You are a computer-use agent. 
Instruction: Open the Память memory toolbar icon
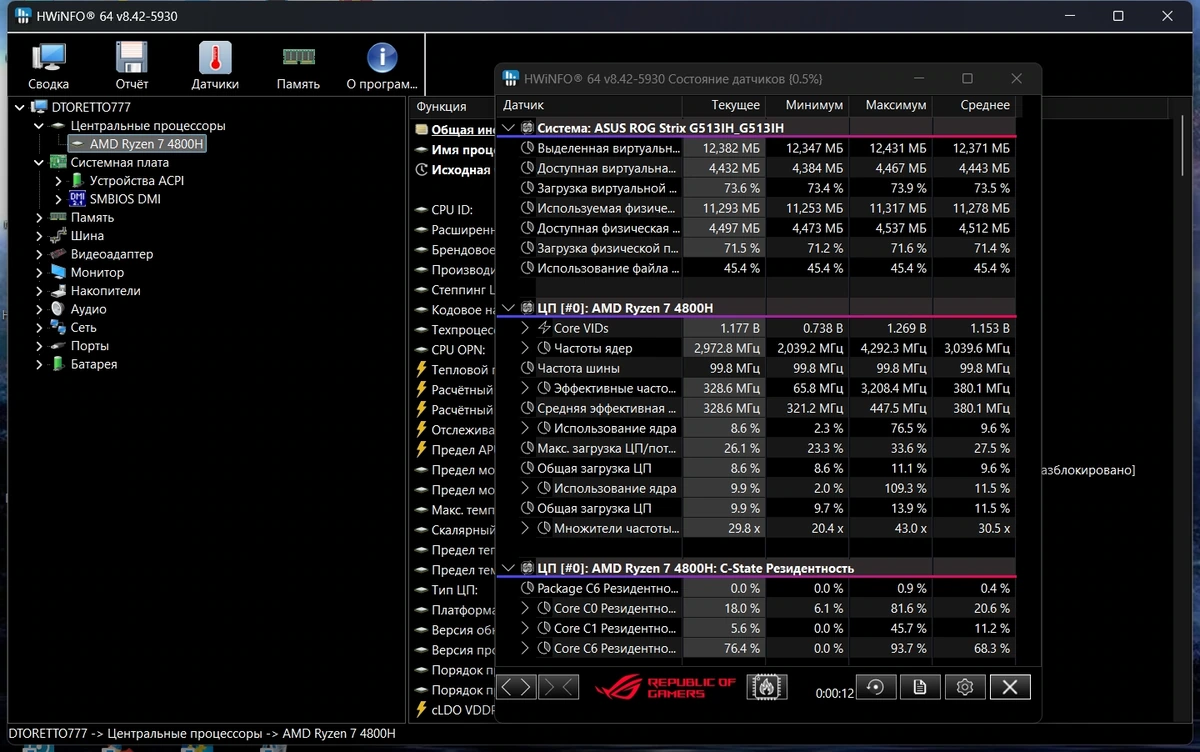298,66
